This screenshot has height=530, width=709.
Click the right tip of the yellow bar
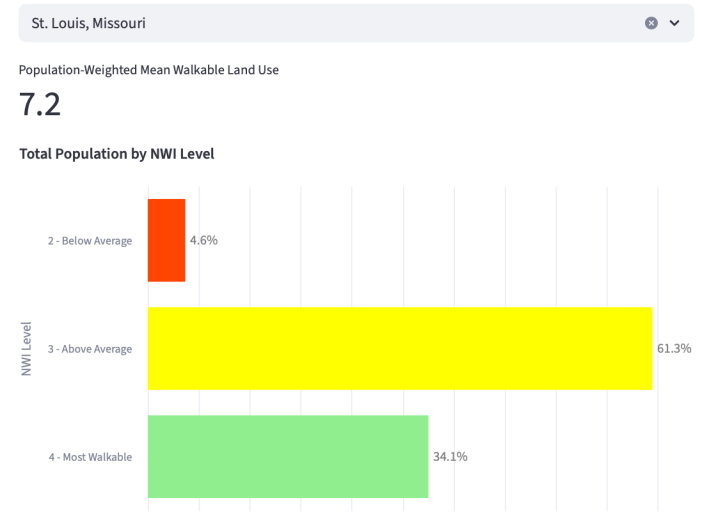pos(648,348)
